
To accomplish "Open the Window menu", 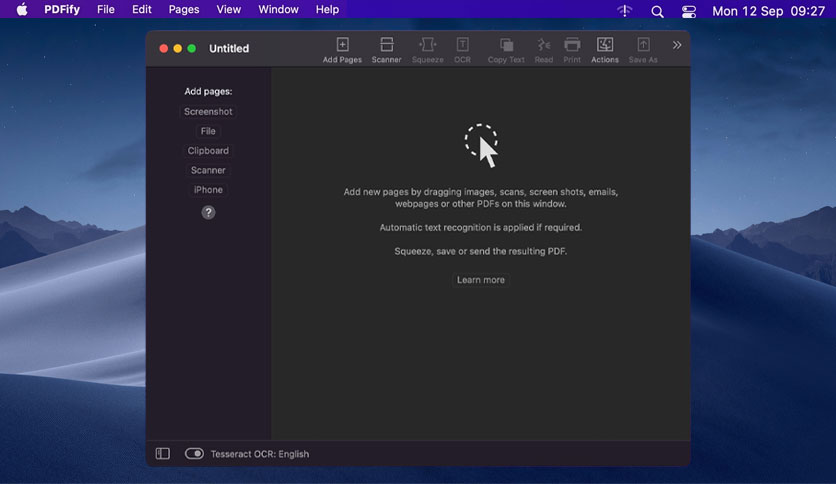I will click(x=278, y=10).
